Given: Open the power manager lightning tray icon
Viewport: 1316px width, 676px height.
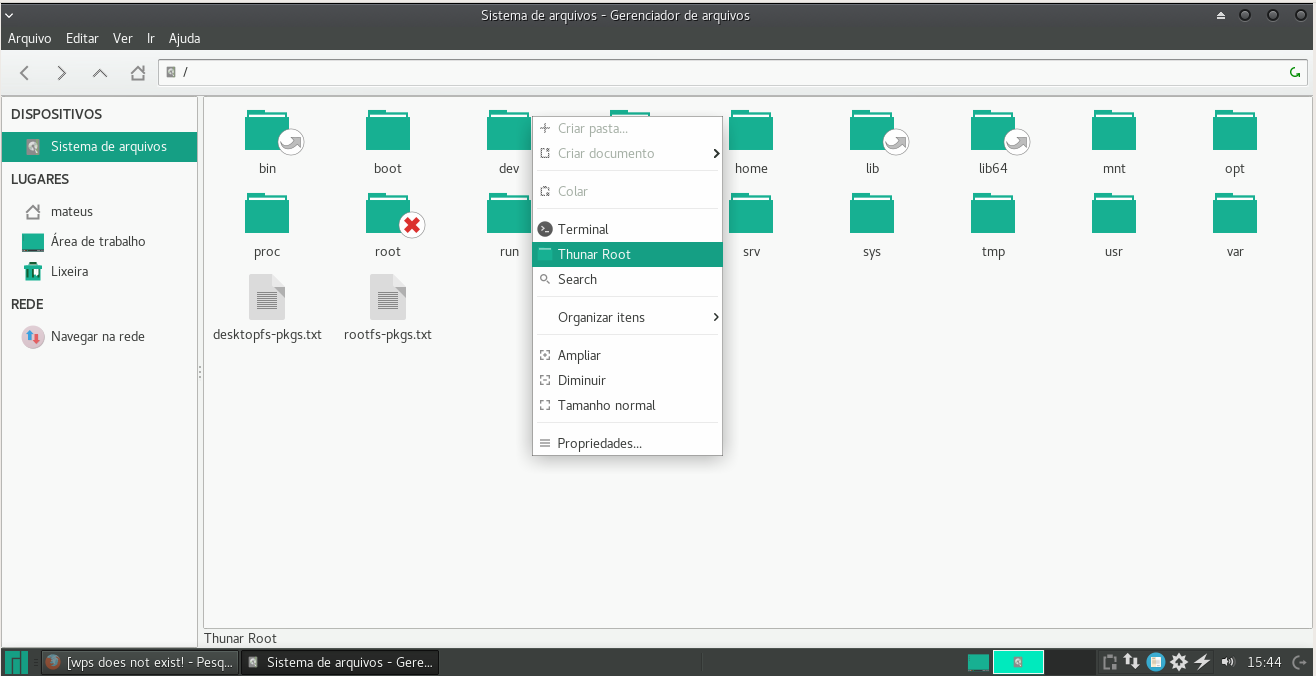Looking at the screenshot, I should coord(1202,662).
